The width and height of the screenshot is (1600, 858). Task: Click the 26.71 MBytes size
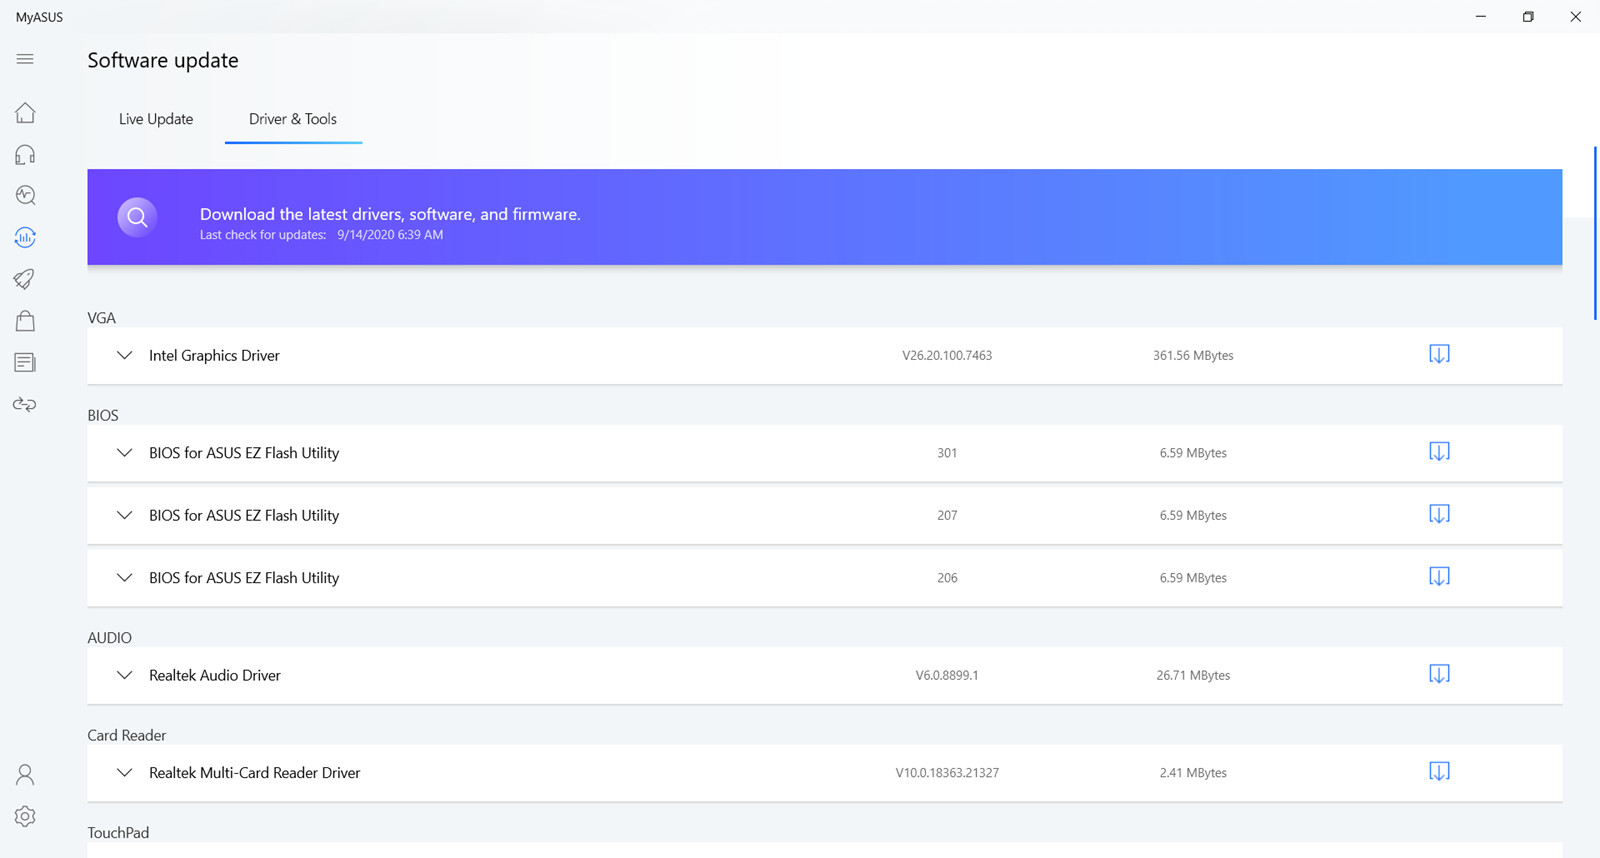click(x=1193, y=675)
